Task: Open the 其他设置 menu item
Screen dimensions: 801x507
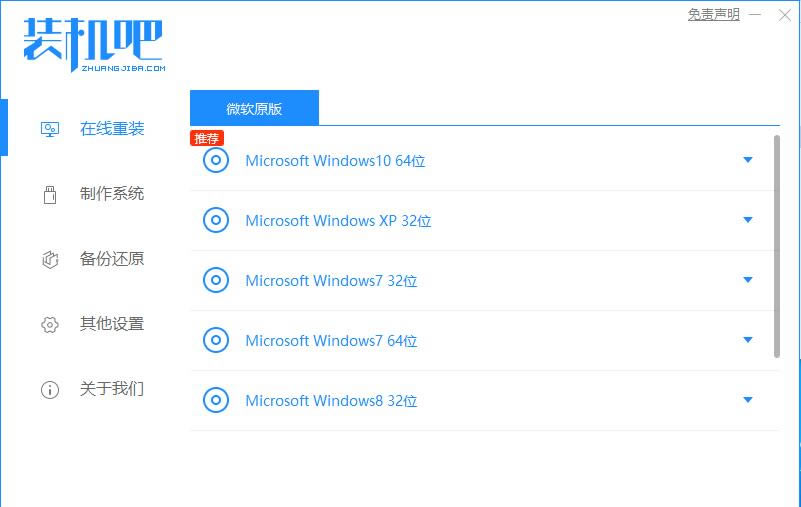Action: [x=112, y=324]
